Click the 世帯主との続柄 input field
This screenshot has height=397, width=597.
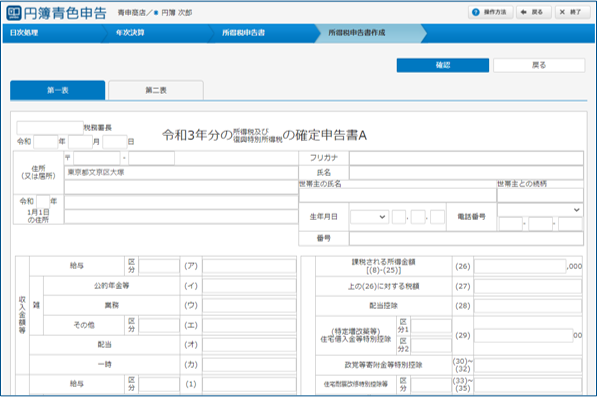[x=540, y=195]
